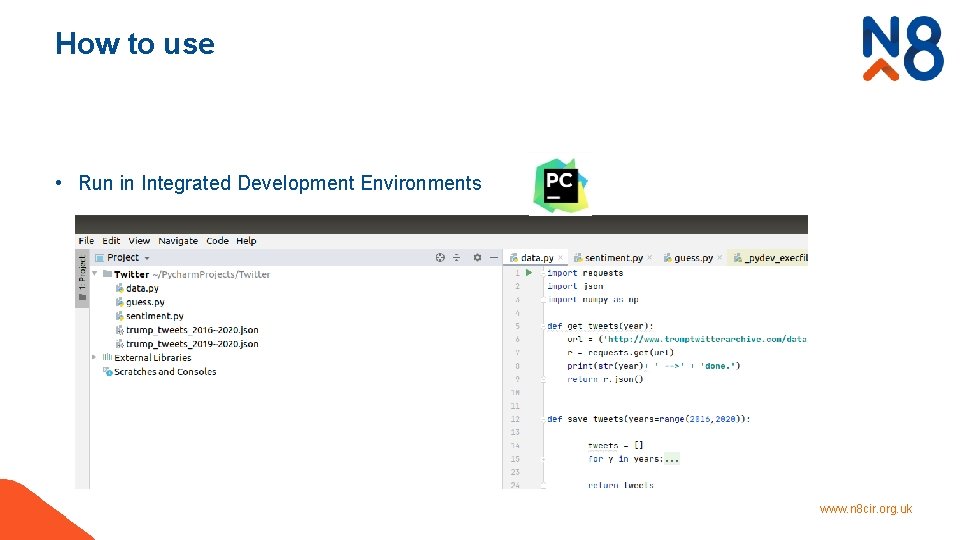Image resolution: width=960 pixels, height=540 pixels.
Task: Hide the Project panel with minus icon
Action: point(494,258)
